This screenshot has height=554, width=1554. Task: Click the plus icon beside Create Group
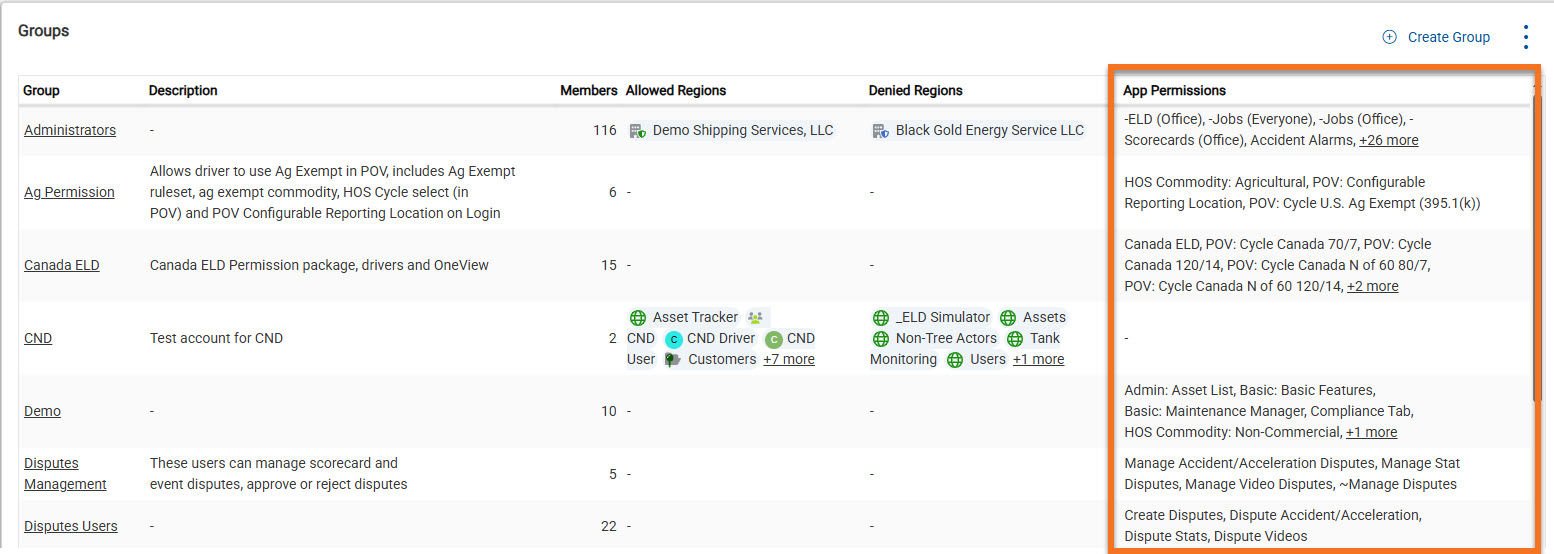tap(1389, 37)
